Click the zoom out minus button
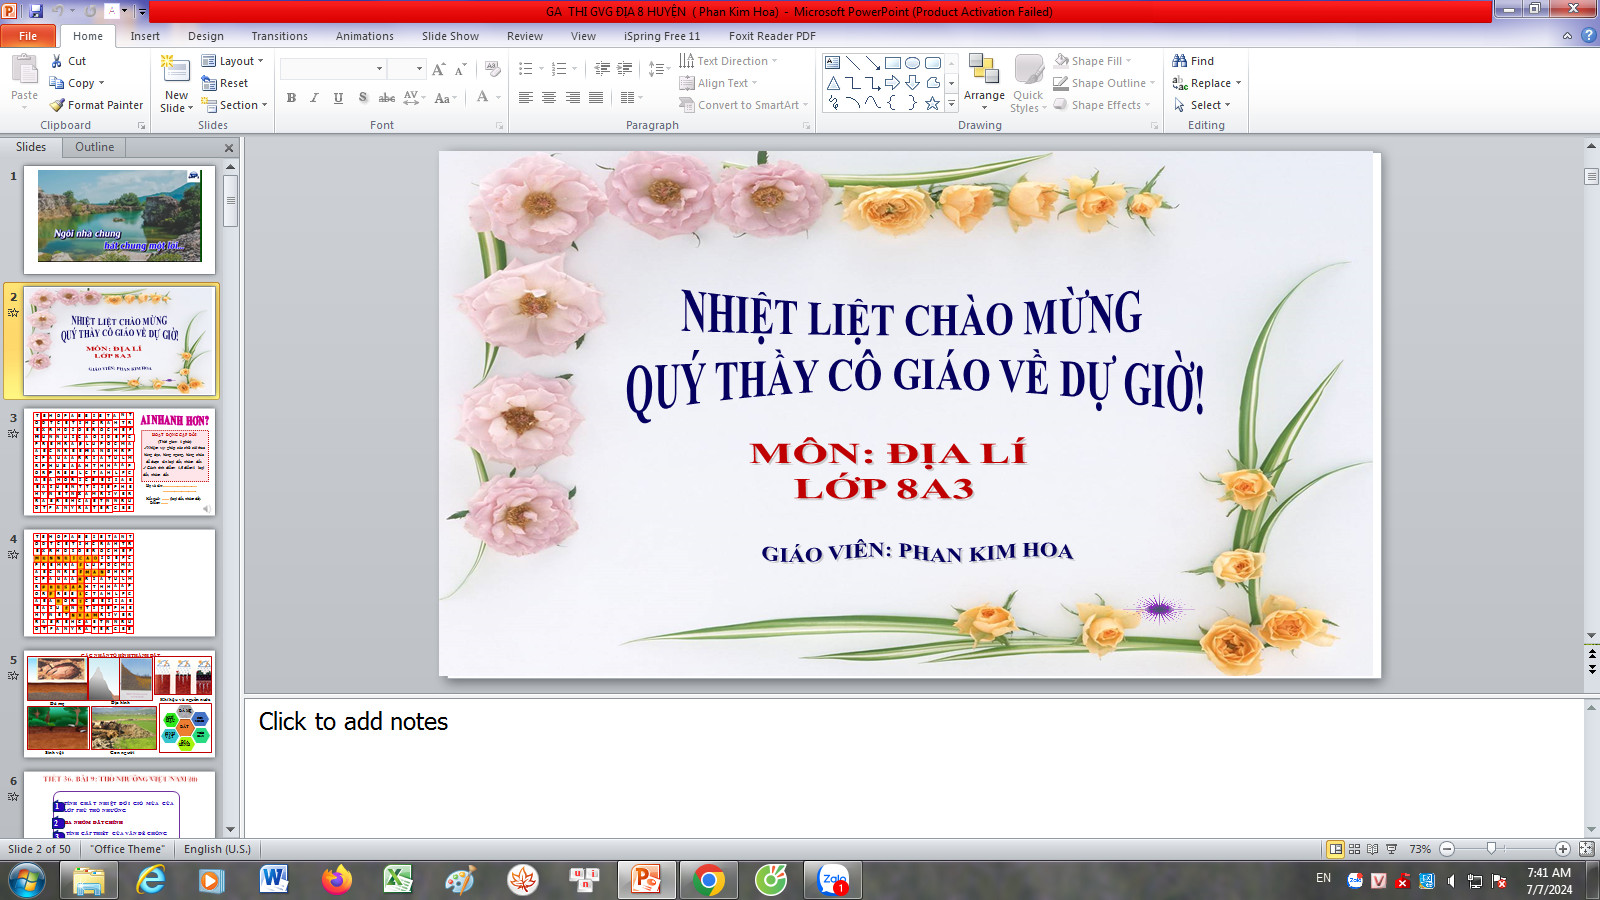The height and width of the screenshot is (900, 1600). pyautogui.click(x=1447, y=849)
